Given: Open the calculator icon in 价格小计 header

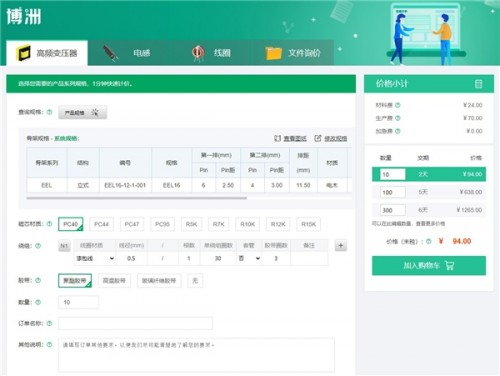Looking at the screenshot, I should coord(478,84).
